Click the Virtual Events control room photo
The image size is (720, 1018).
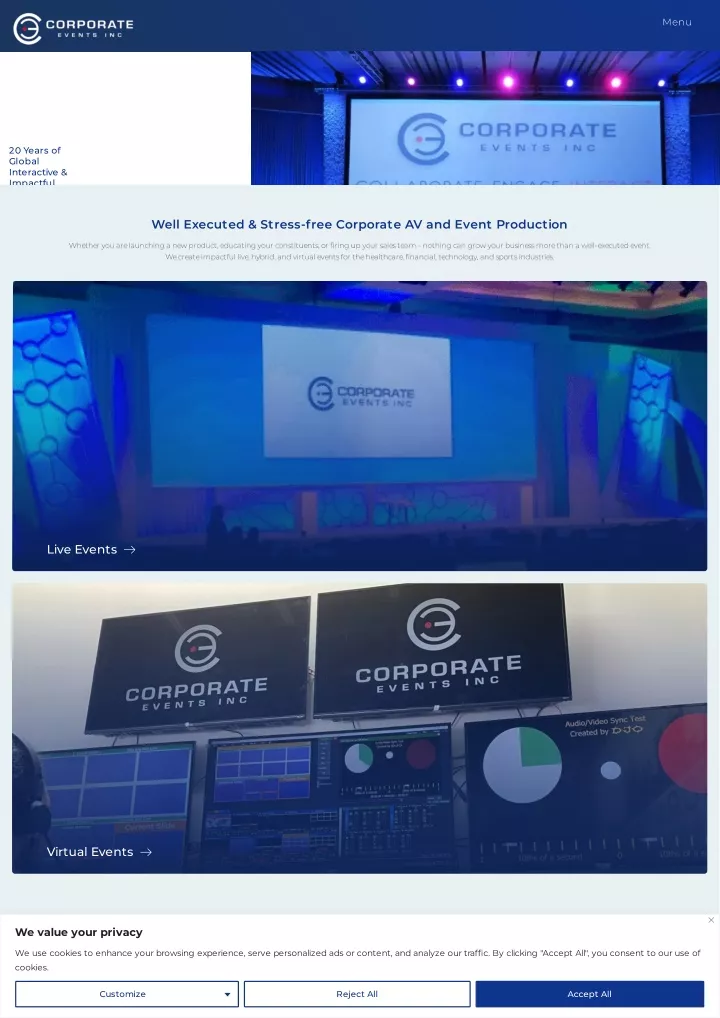click(360, 728)
